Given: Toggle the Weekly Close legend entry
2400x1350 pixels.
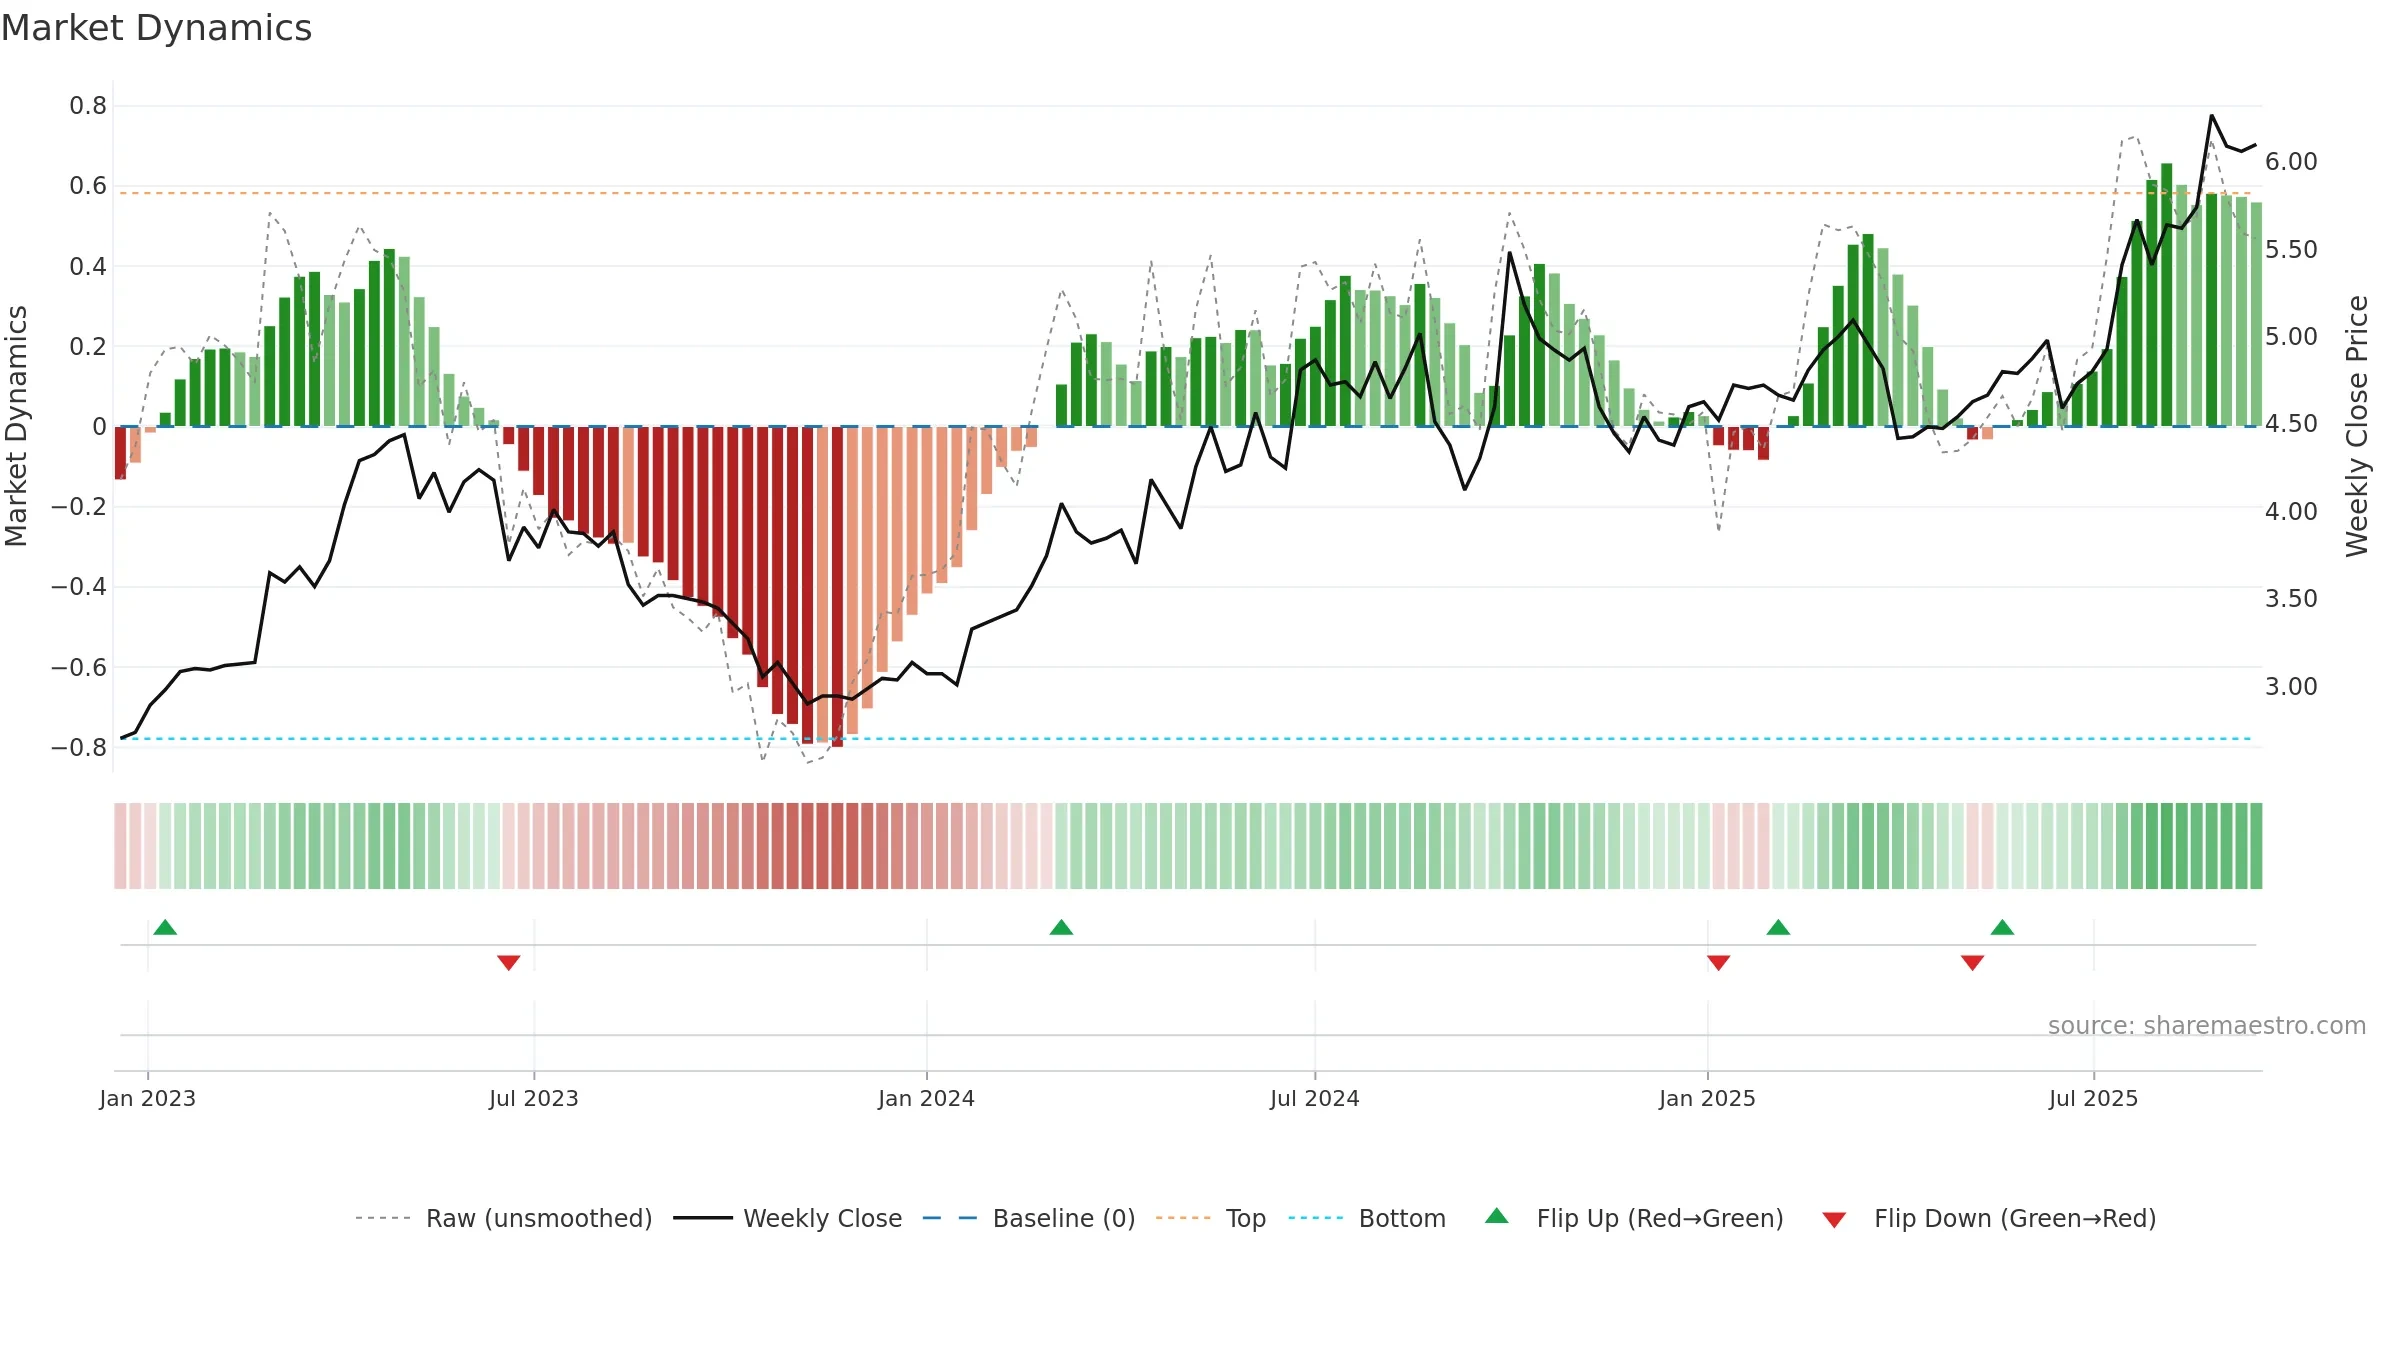Looking at the screenshot, I should [x=788, y=1218].
